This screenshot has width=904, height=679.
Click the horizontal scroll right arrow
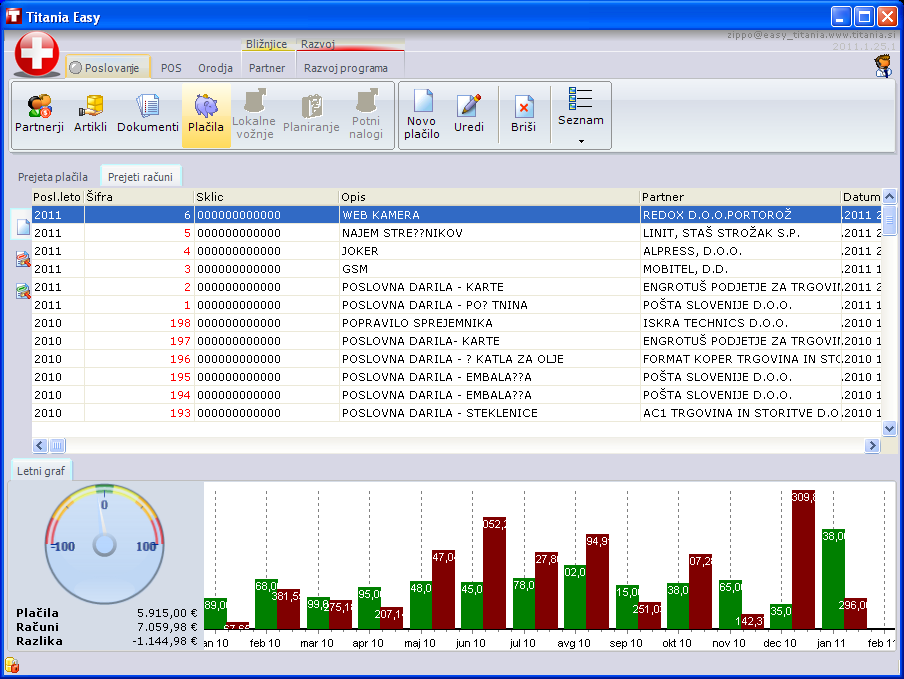(872, 445)
